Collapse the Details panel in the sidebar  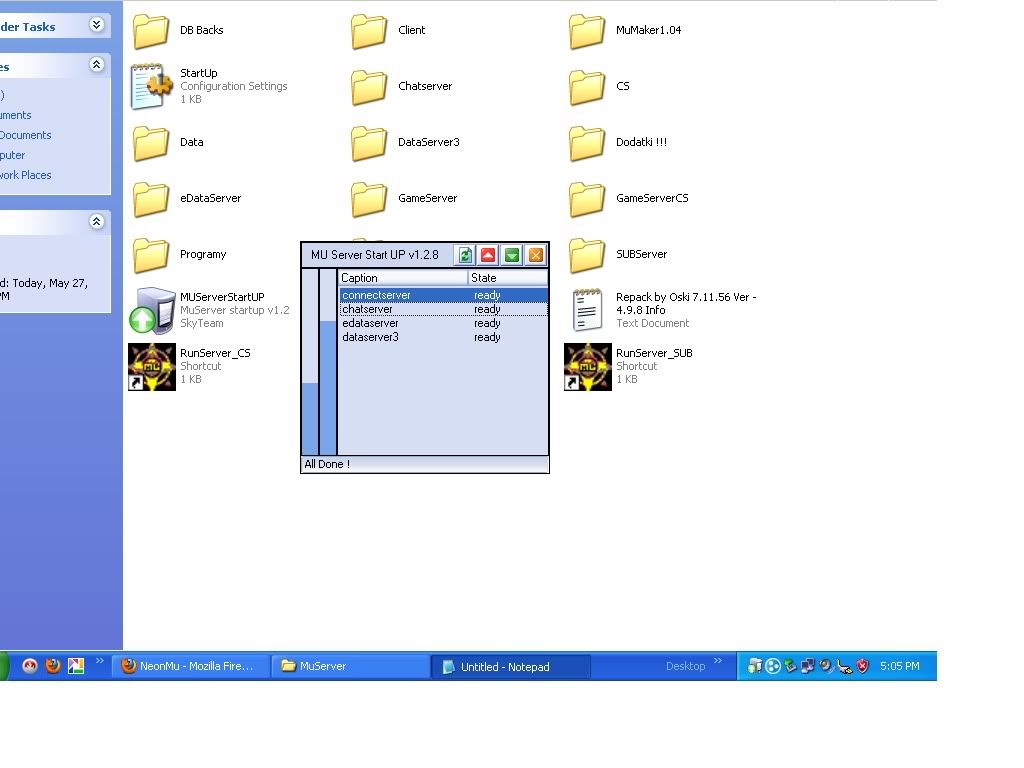[x=97, y=221]
